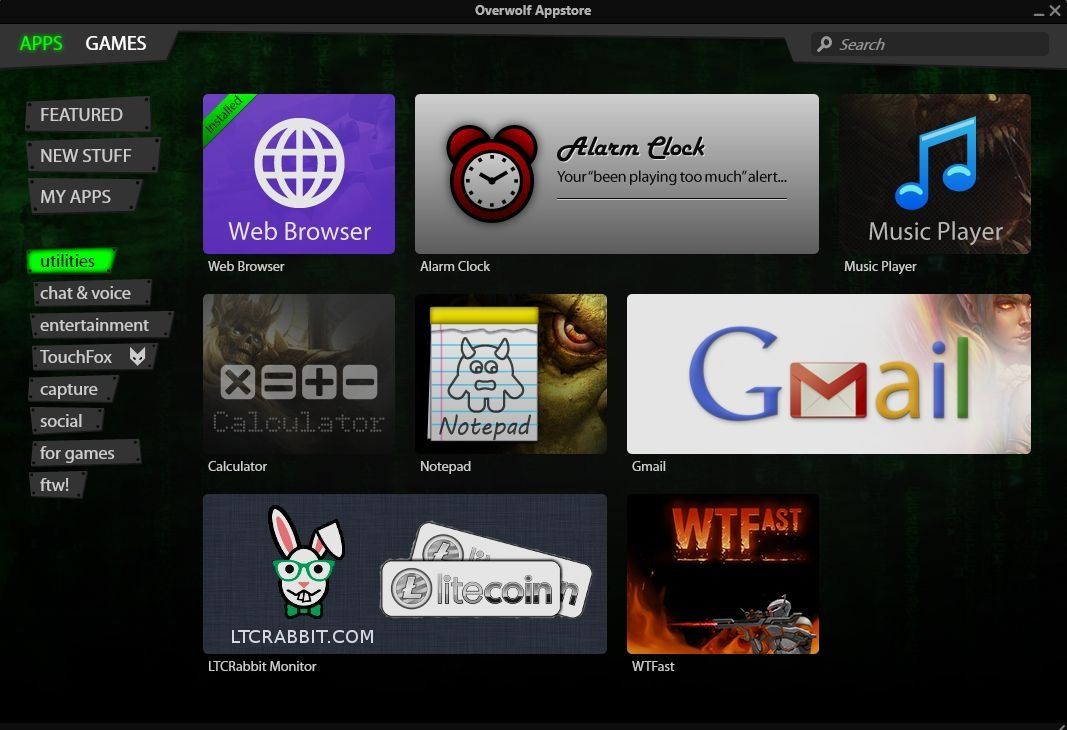This screenshot has width=1067, height=730.
Task: Switch to the GAMES tab
Action: pyautogui.click(x=115, y=43)
